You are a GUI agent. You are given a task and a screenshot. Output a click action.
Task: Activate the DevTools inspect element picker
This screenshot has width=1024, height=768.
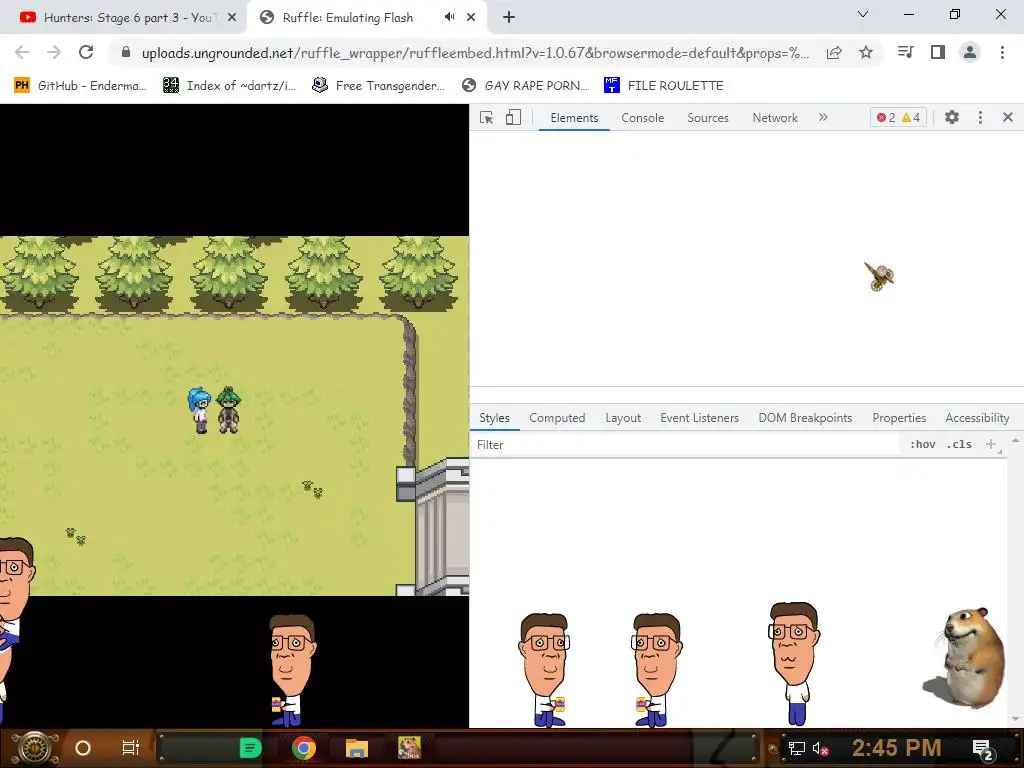coord(487,118)
